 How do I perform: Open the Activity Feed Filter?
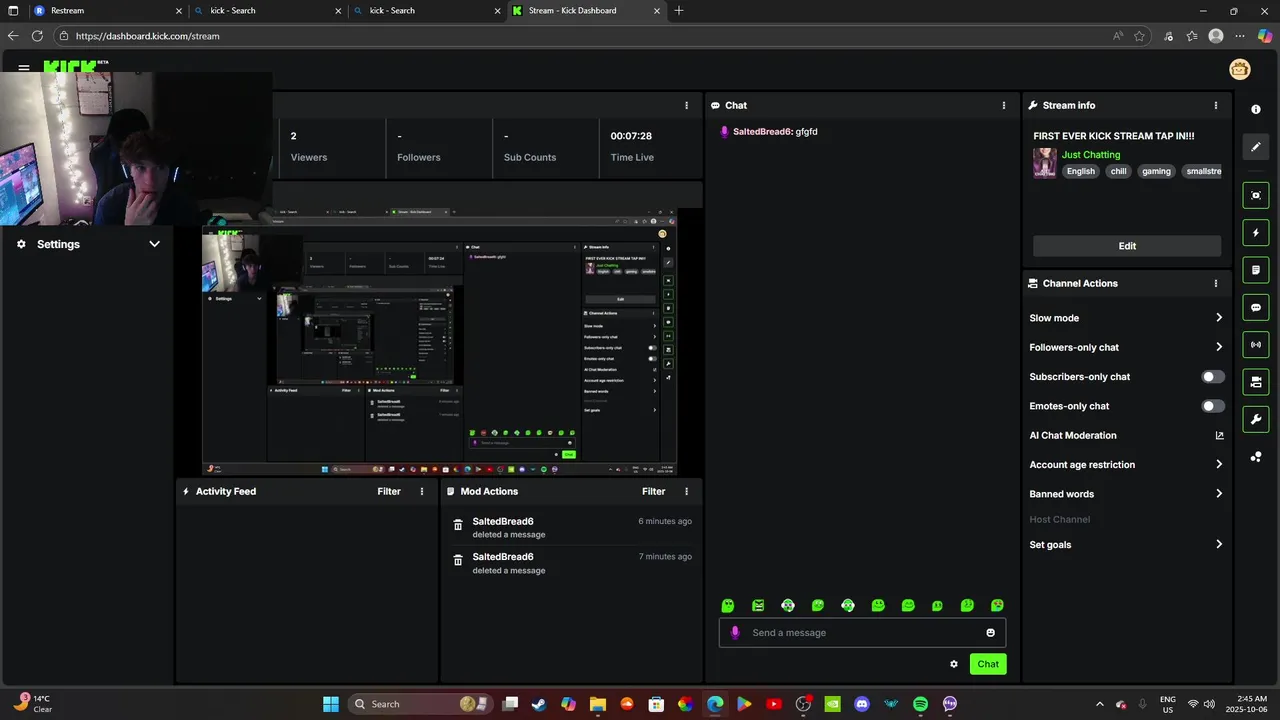tap(389, 491)
